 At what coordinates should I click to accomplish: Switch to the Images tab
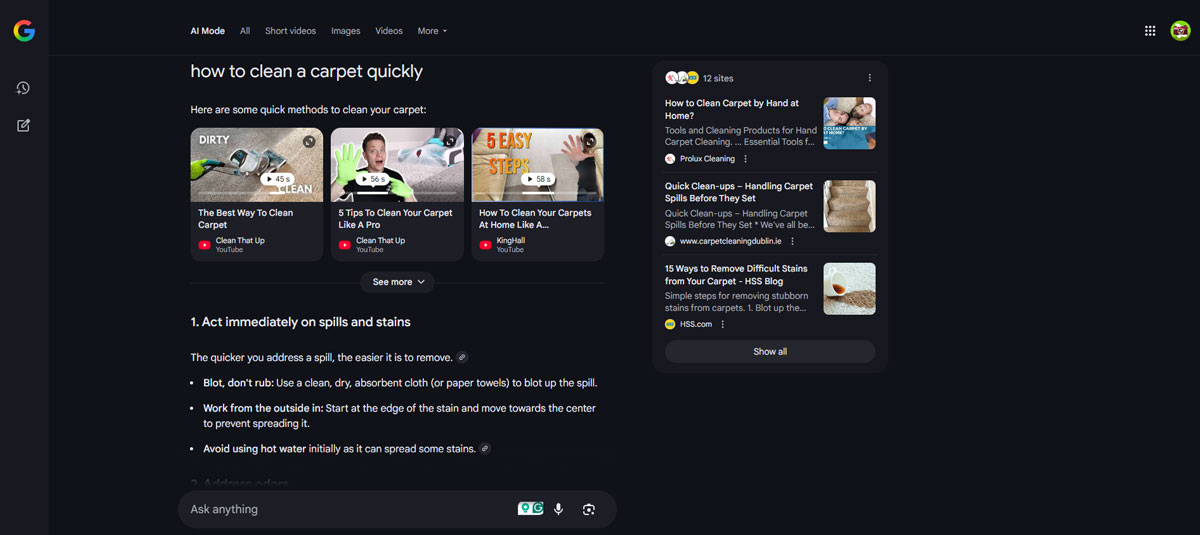[x=345, y=31]
